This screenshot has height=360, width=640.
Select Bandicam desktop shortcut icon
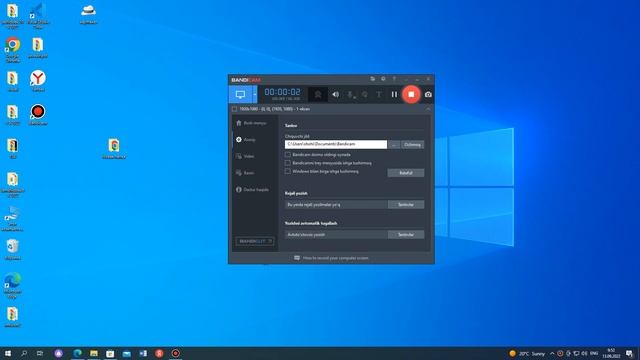[x=38, y=114]
